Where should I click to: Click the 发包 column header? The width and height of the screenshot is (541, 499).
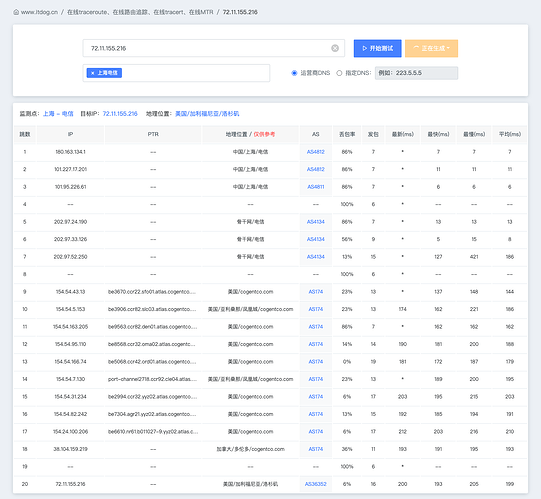point(373,134)
